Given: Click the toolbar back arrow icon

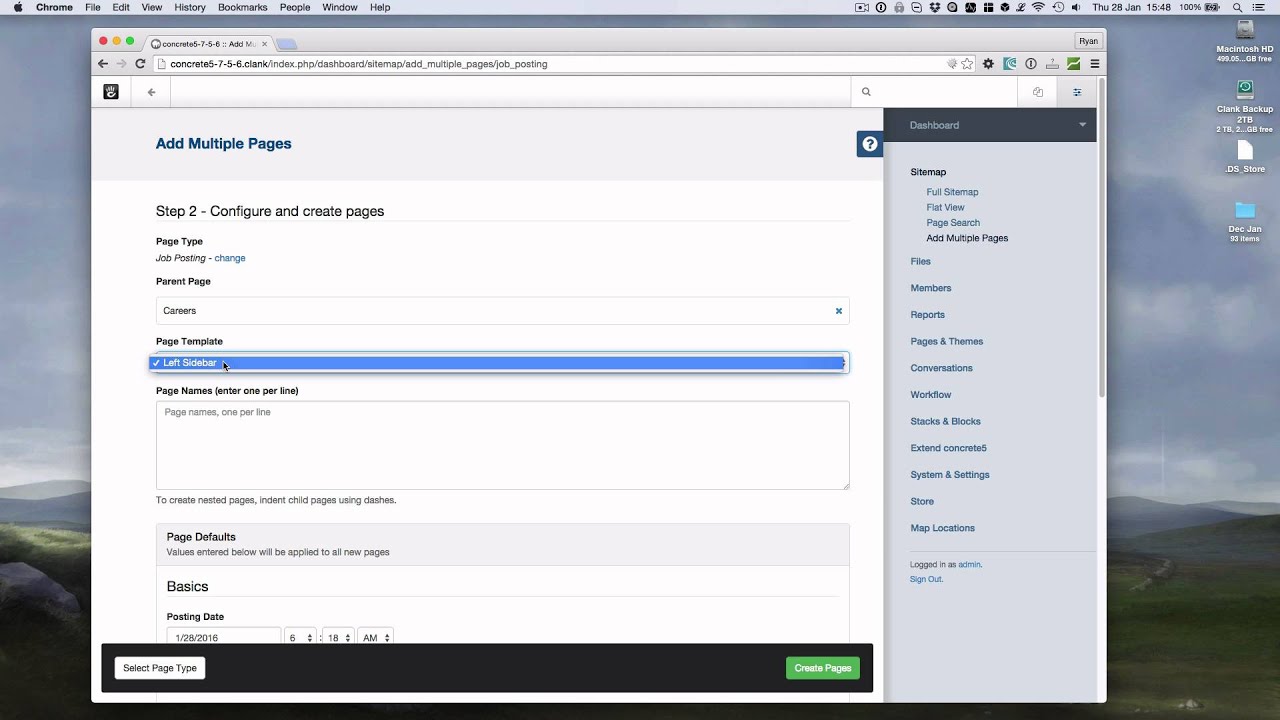Looking at the screenshot, I should 151,92.
